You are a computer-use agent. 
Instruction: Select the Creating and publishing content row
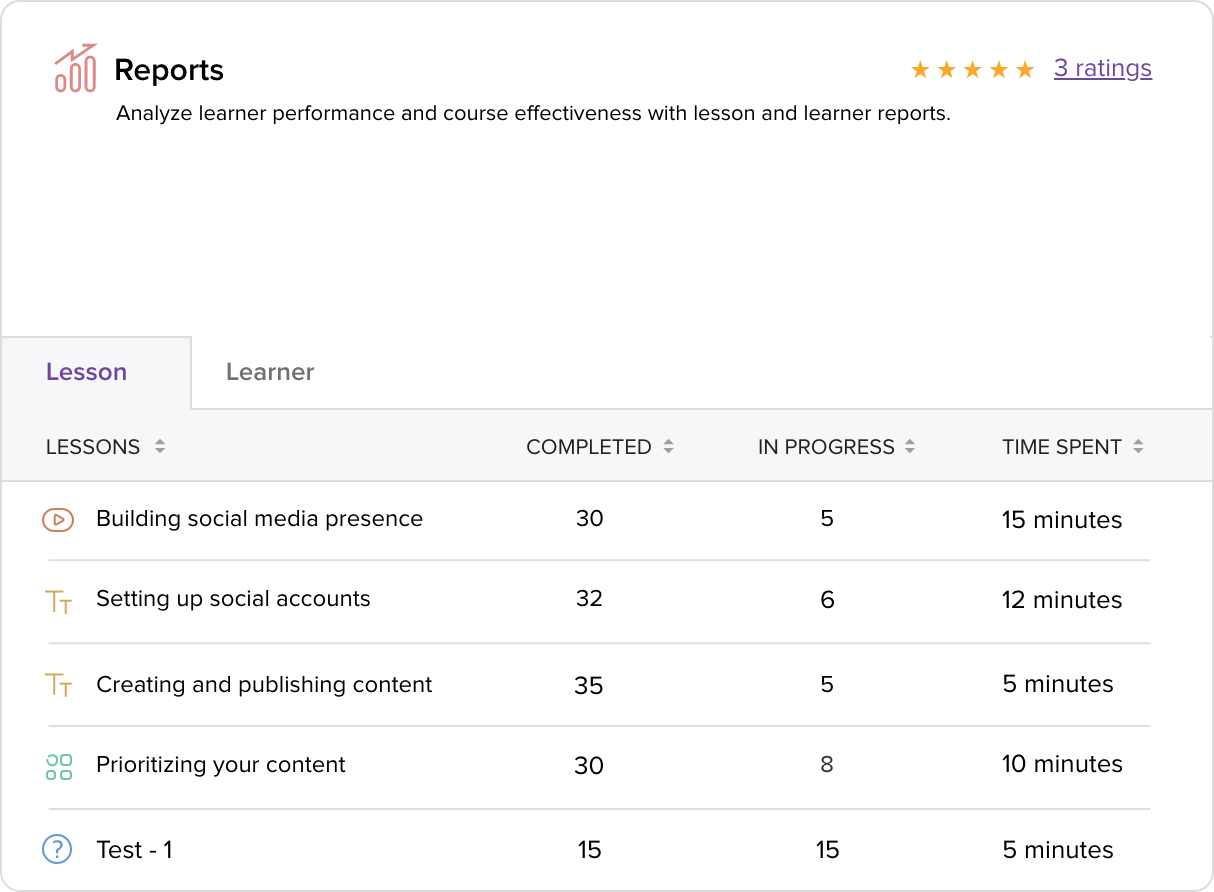(264, 685)
